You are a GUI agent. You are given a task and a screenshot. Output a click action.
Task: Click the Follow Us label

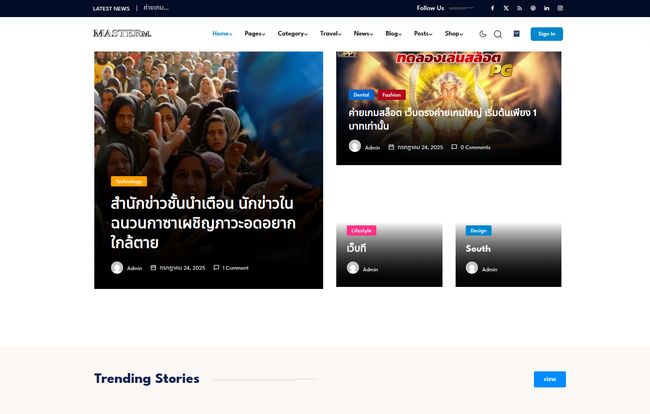coord(430,8)
